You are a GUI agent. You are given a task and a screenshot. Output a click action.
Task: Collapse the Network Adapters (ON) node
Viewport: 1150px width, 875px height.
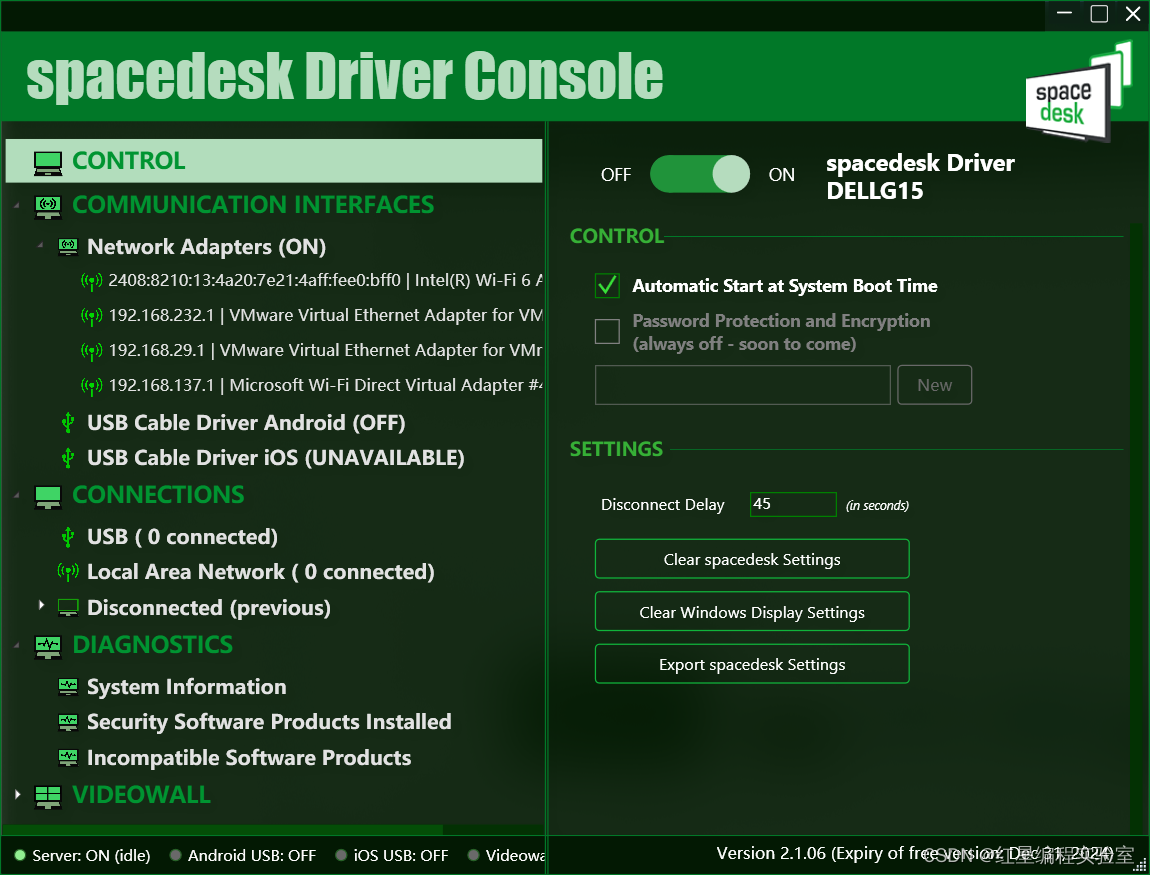click(x=41, y=246)
